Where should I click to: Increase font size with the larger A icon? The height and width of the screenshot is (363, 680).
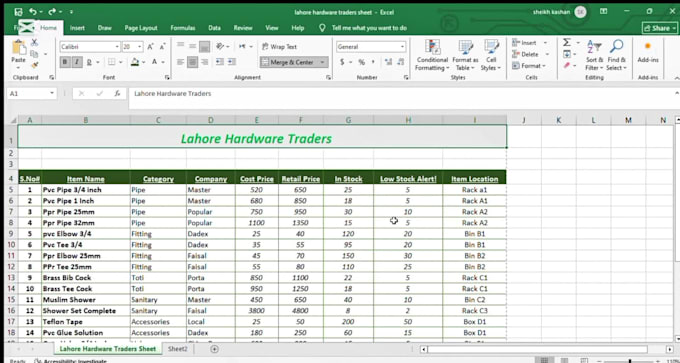pyautogui.click(x=150, y=47)
